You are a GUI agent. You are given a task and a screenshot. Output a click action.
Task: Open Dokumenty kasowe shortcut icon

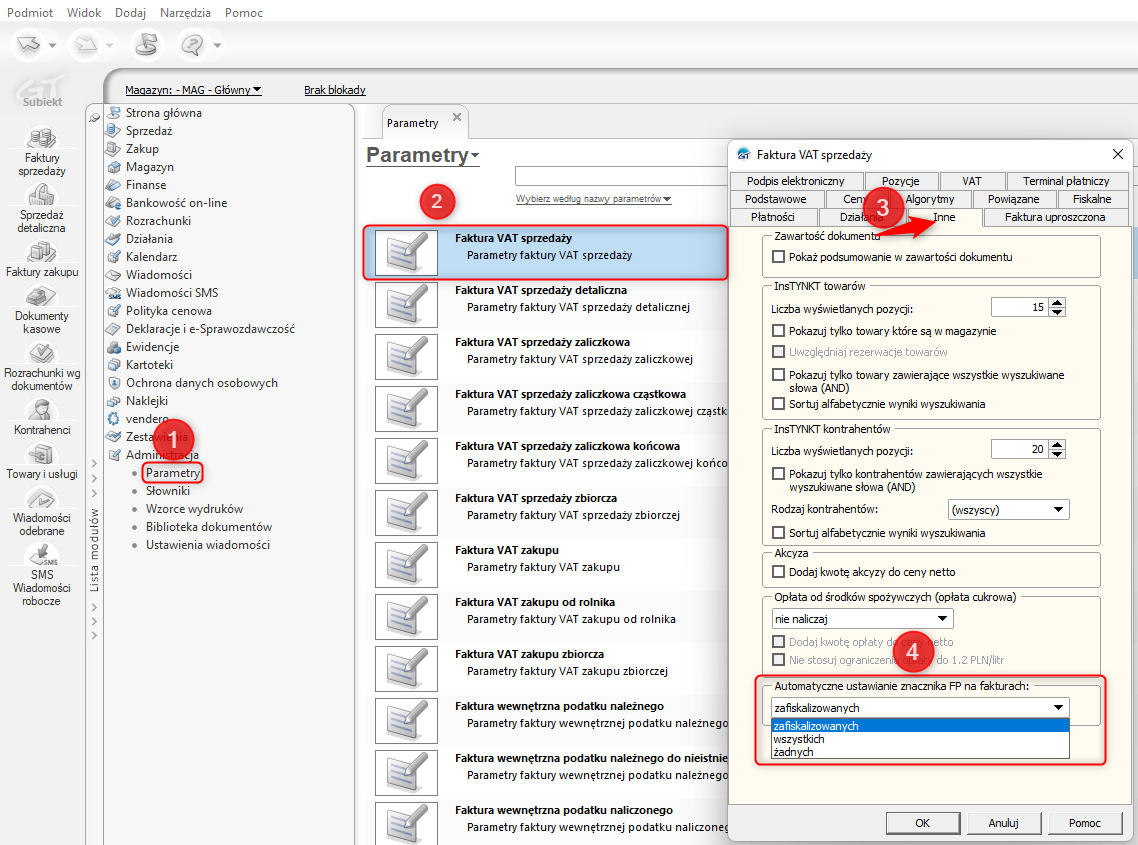click(x=42, y=296)
